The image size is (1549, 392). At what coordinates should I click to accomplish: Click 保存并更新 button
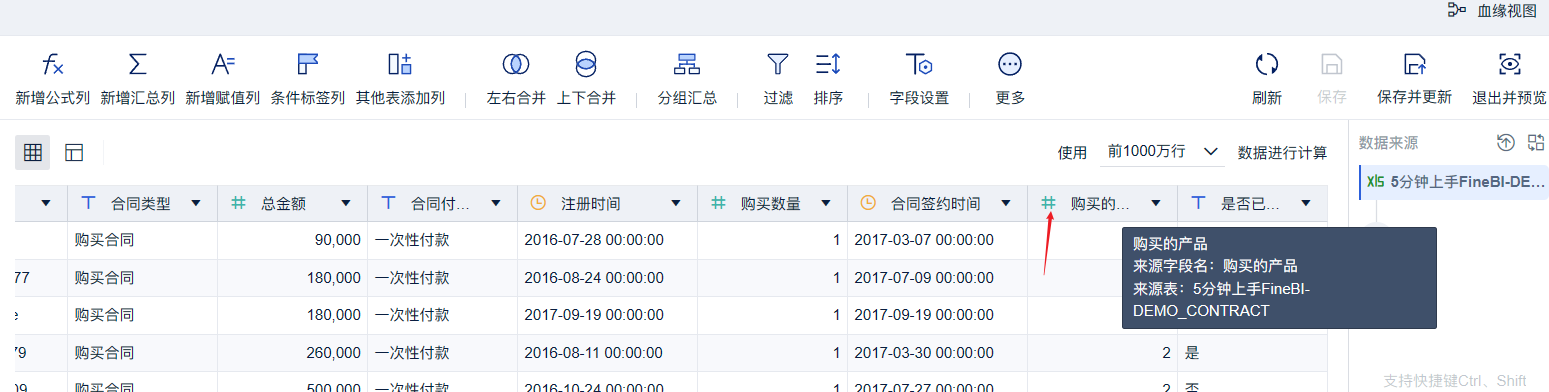point(1414,80)
